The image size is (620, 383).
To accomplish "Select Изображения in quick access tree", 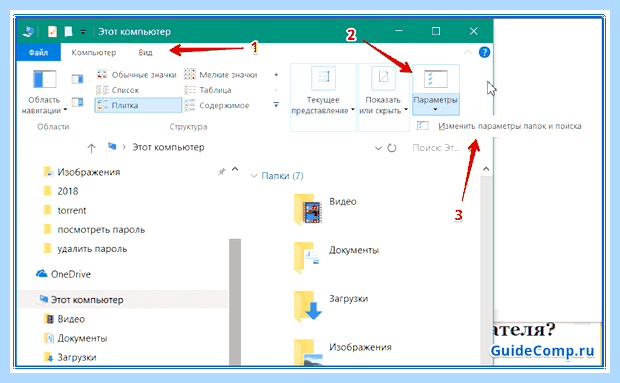I will click(x=89, y=172).
